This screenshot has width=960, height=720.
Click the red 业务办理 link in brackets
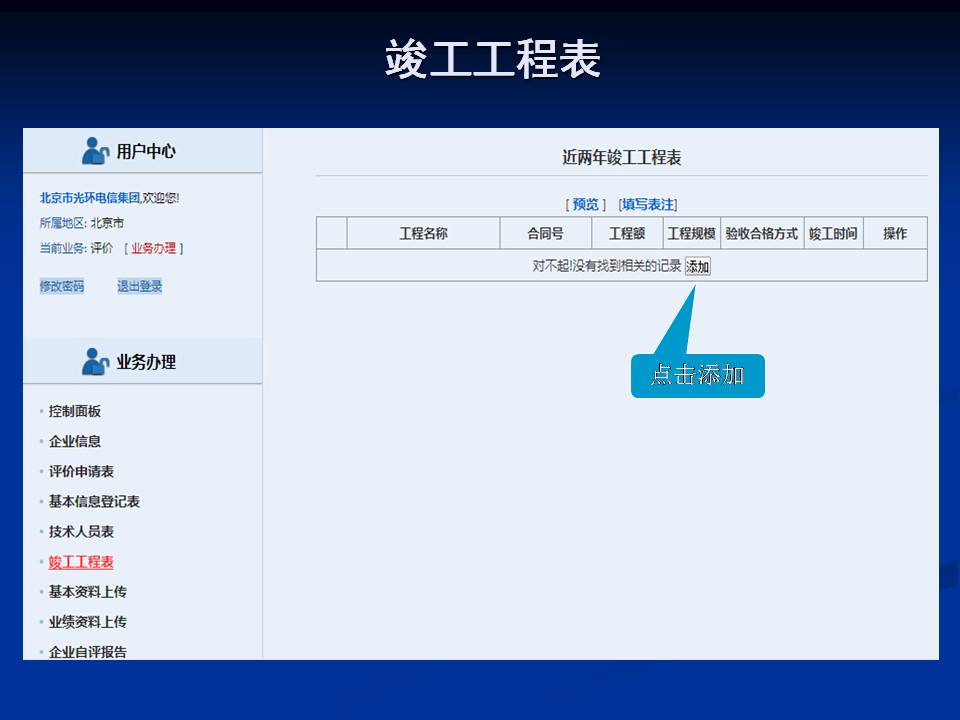coord(153,248)
